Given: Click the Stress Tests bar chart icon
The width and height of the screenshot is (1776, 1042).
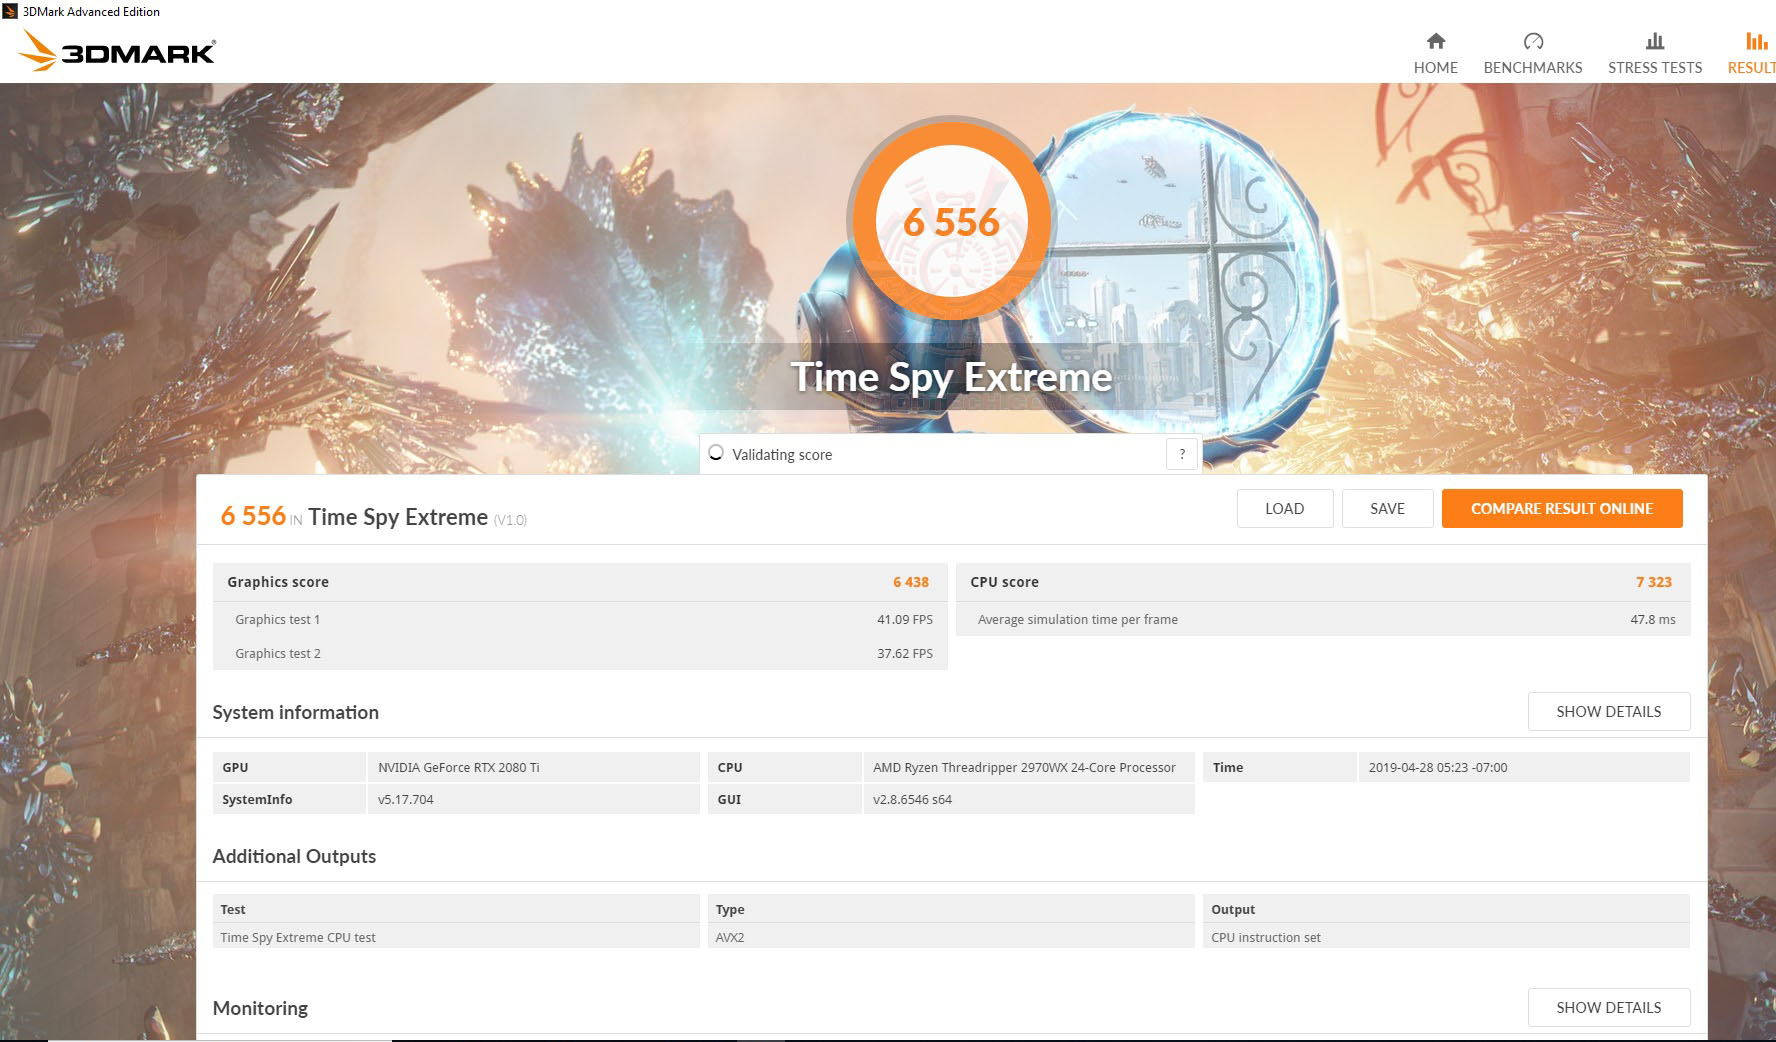Looking at the screenshot, I should [x=1655, y=41].
